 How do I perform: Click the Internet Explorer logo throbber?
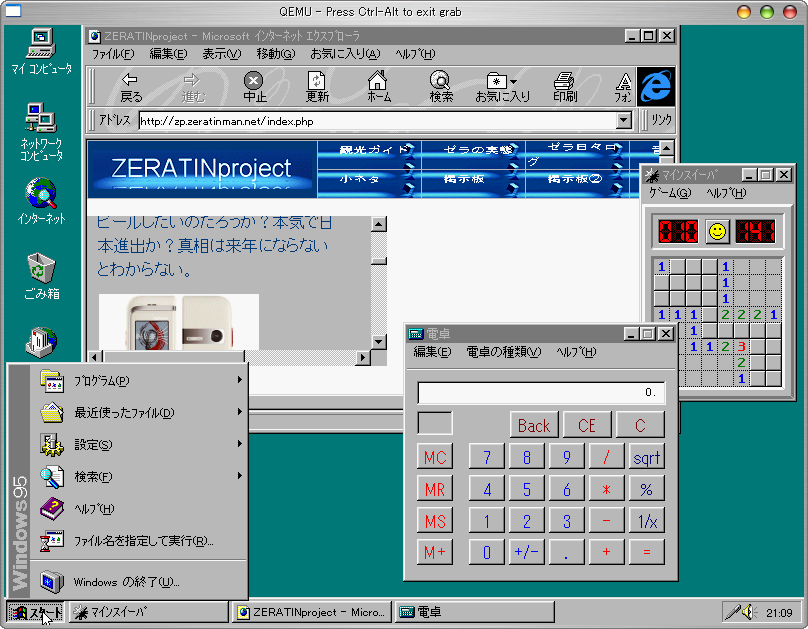pyautogui.click(x=655, y=86)
